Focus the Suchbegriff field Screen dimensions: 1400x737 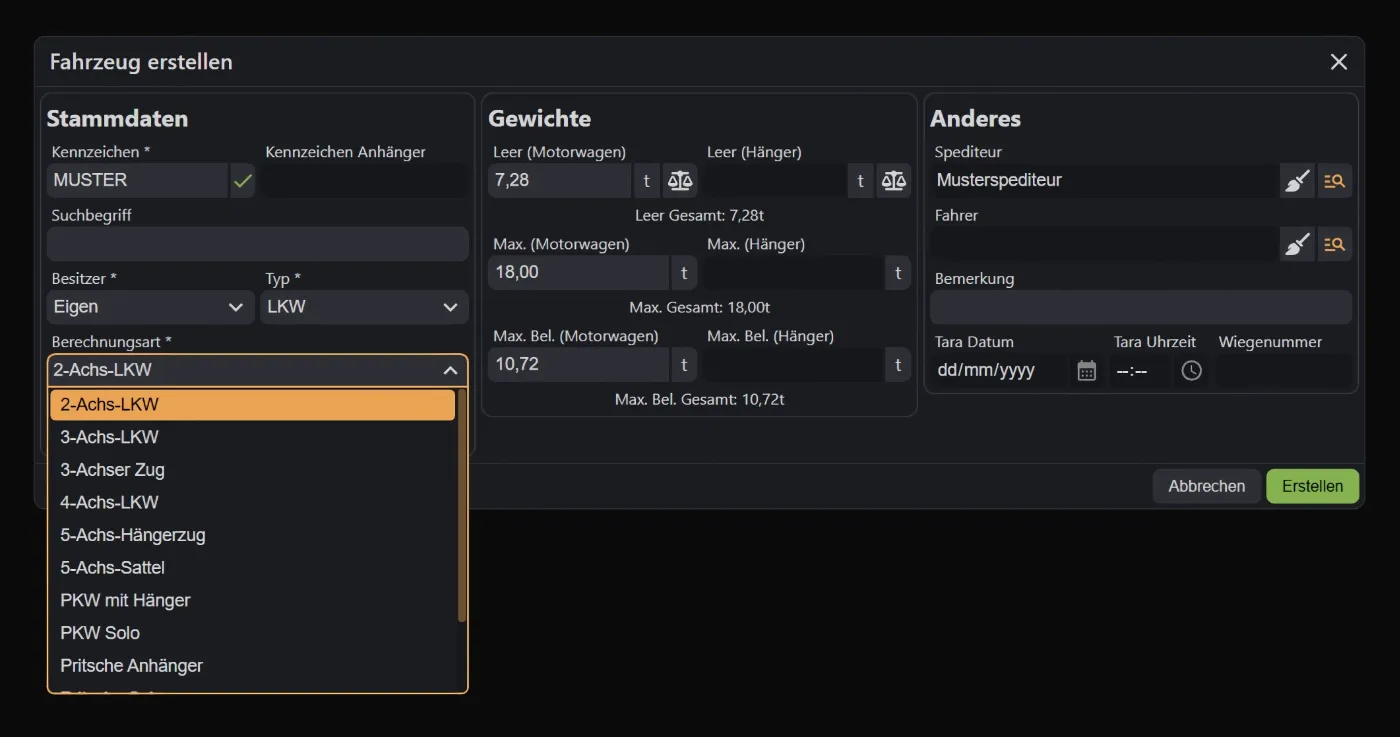click(x=258, y=244)
